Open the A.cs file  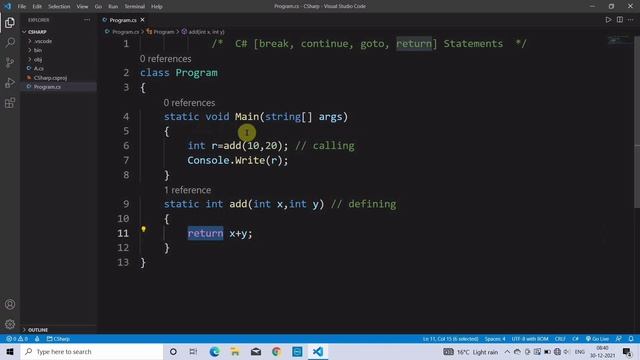tap(38, 69)
